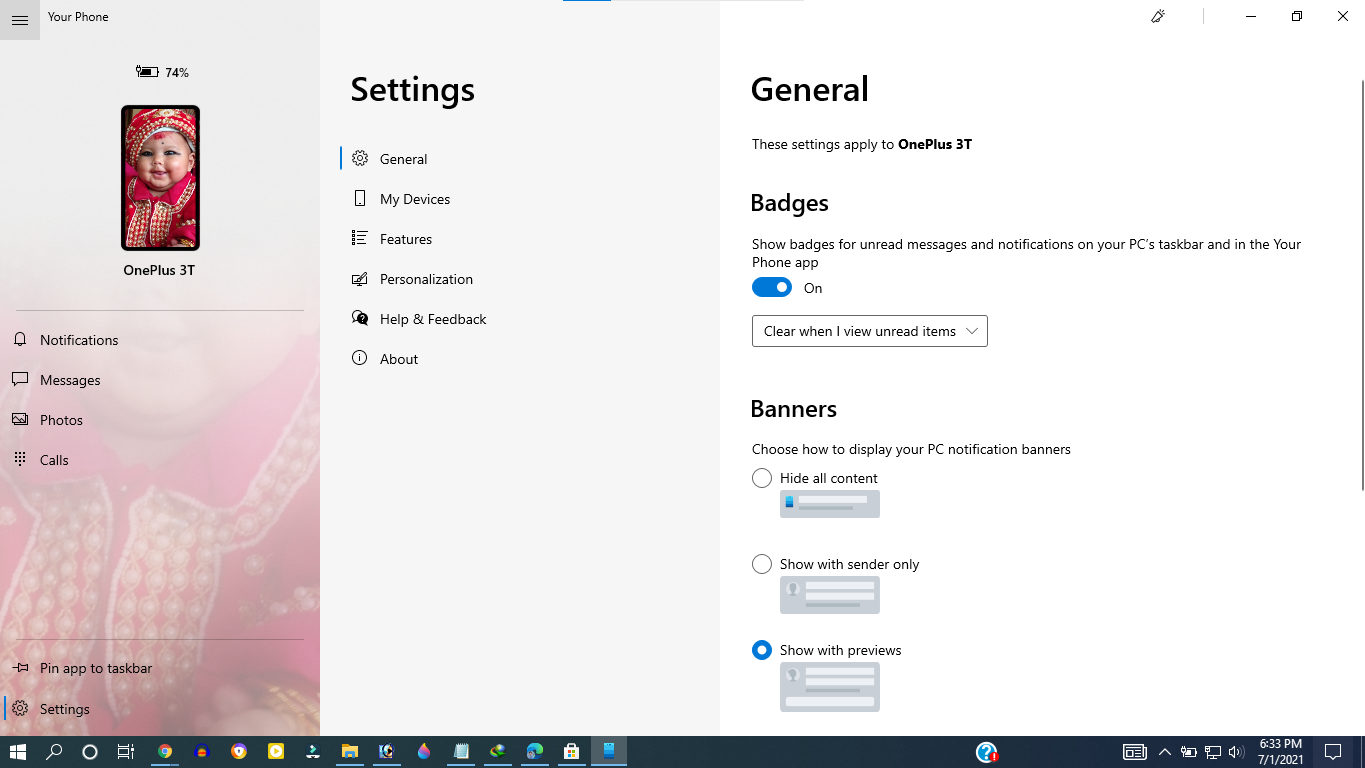Screen dimensions: 1365x768
Task: Open the Notepad icon on the taskbar
Action: [461, 752]
